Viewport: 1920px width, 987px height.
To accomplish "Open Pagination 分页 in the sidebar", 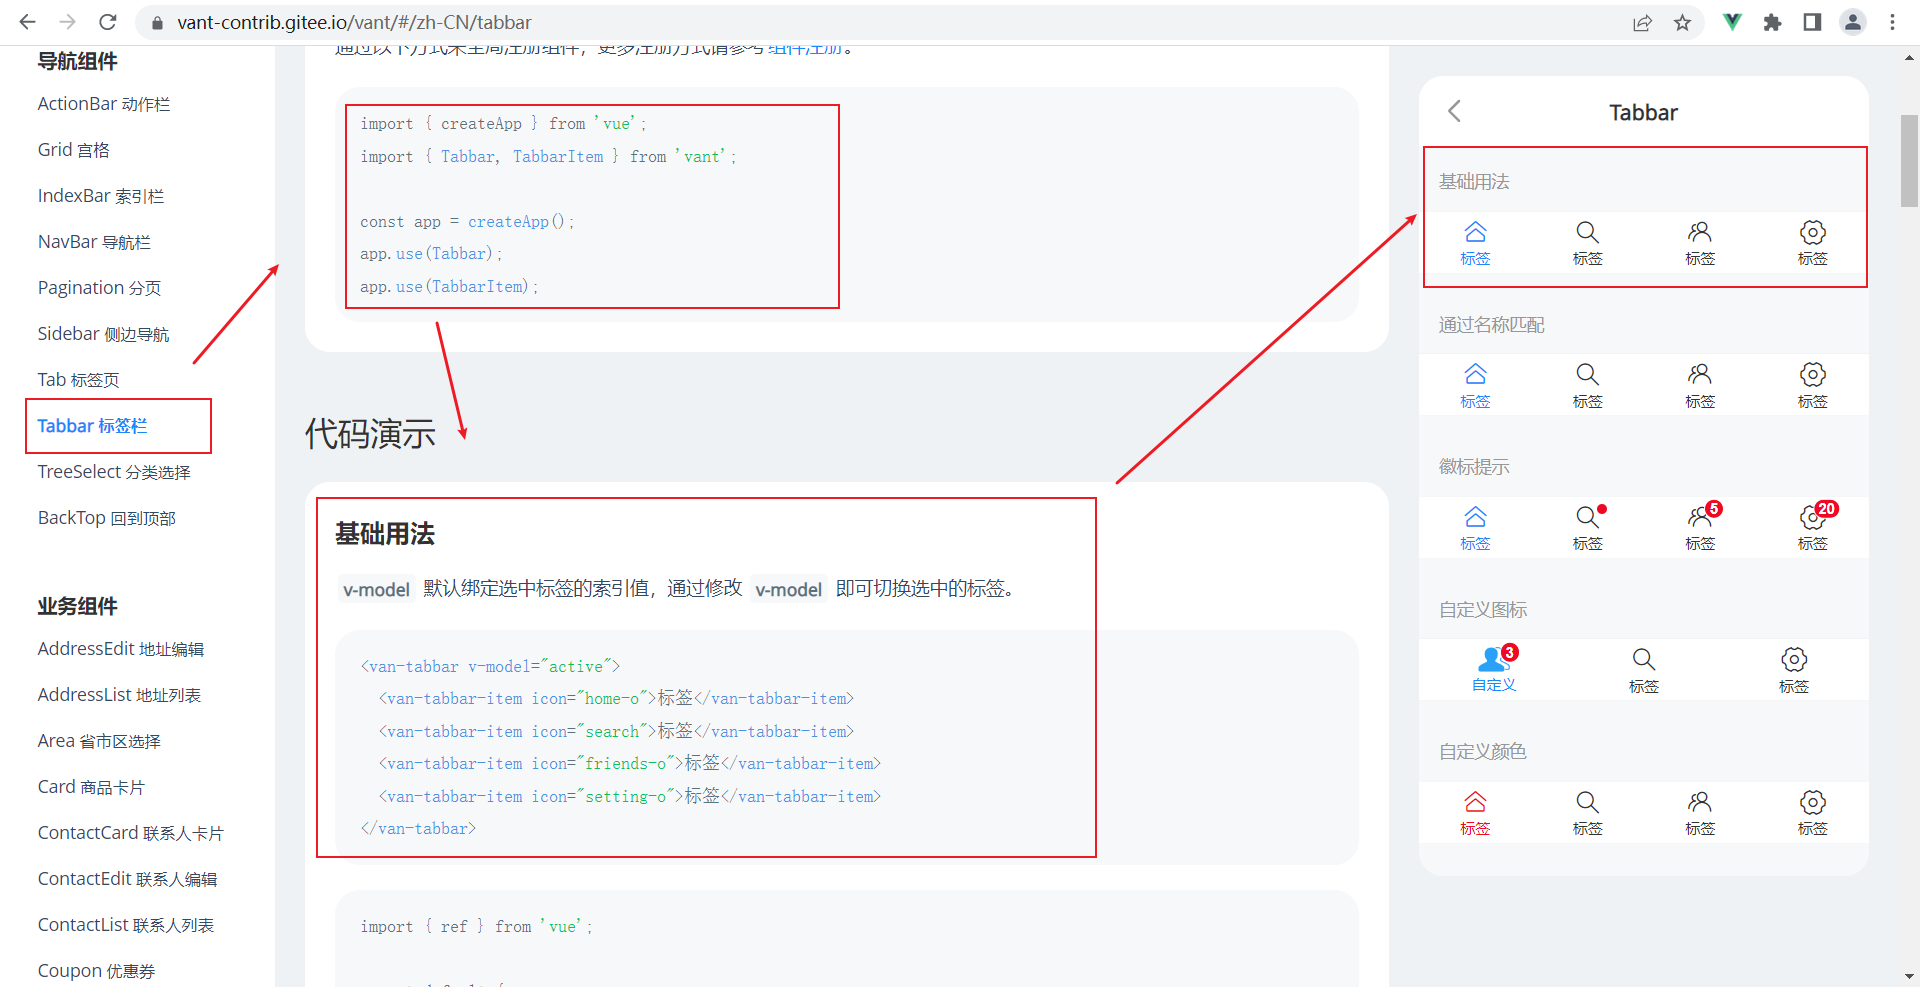I will (99, 288).
